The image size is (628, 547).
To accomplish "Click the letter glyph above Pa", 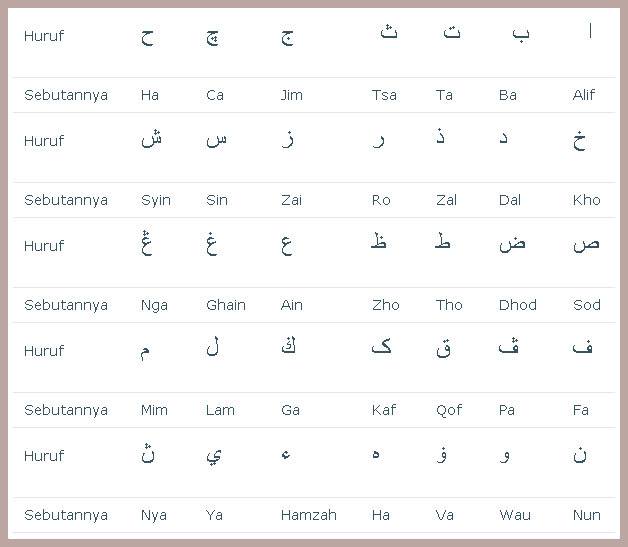I will coord(509,346).
